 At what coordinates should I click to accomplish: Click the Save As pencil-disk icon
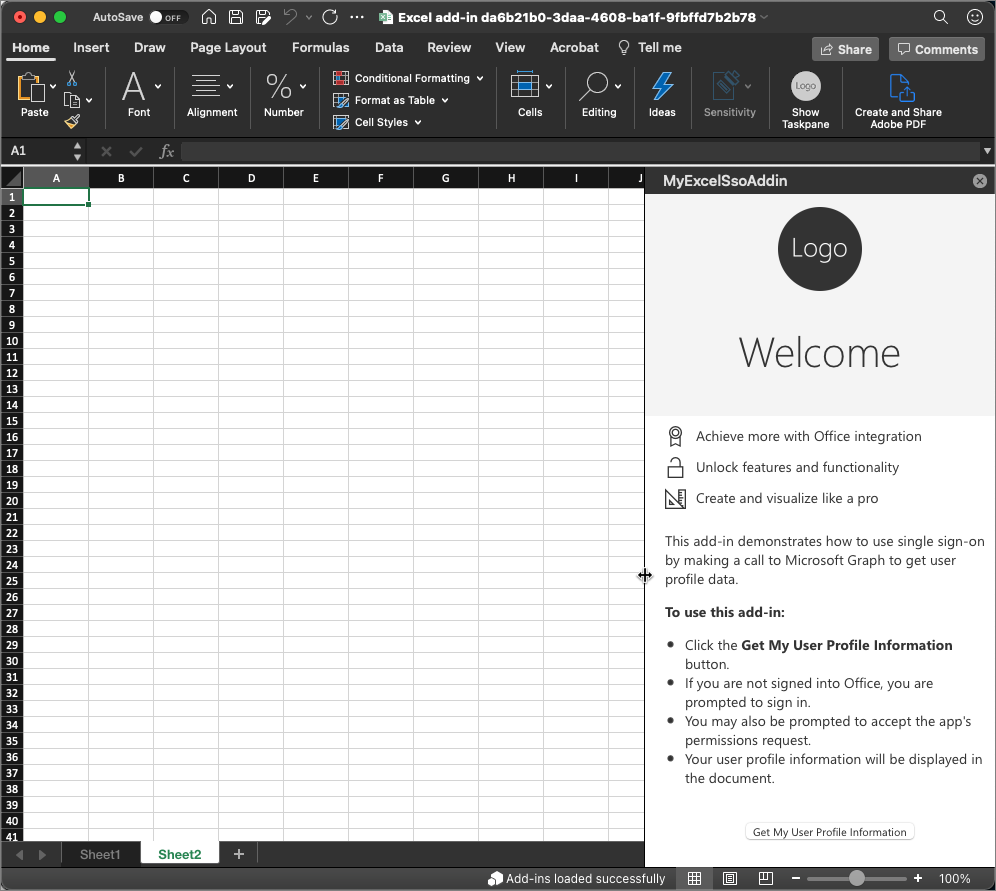pyautogui.click(x=263, y=17)
